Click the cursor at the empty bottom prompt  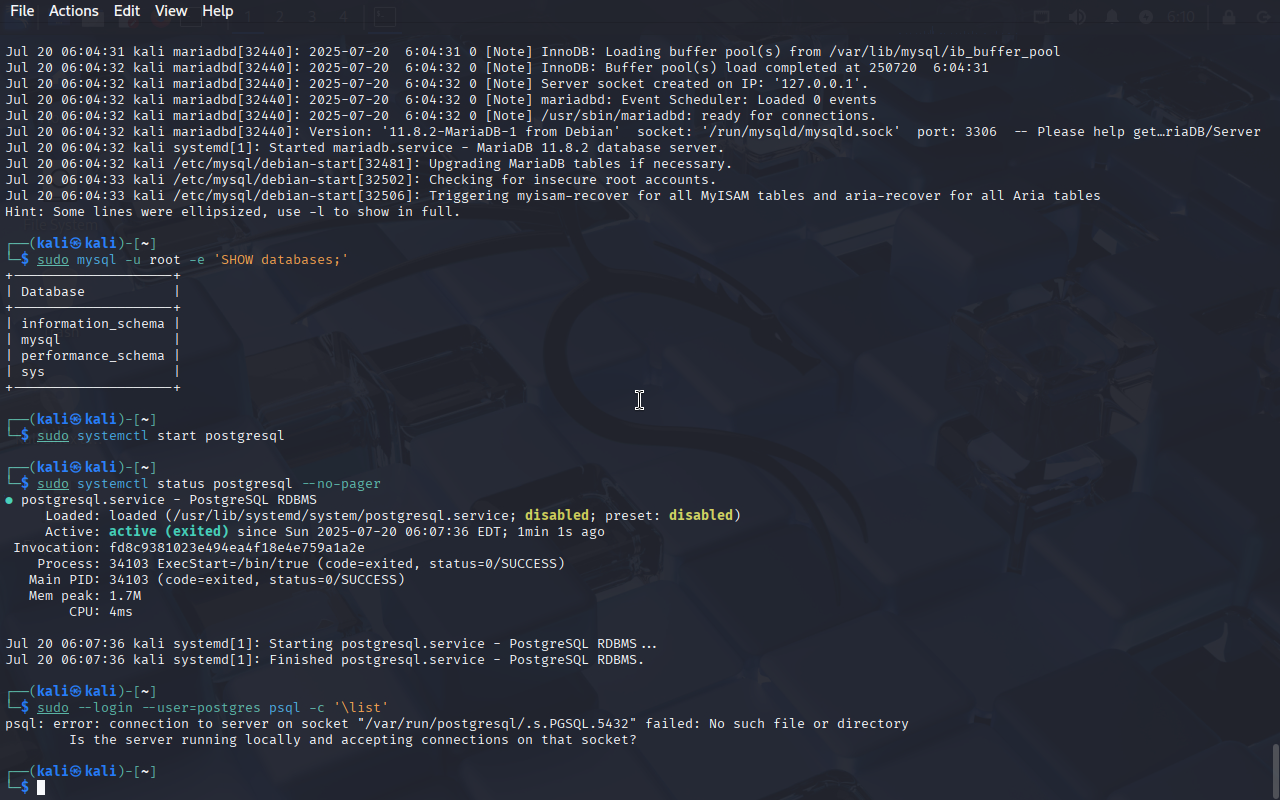tap(41, 788)
